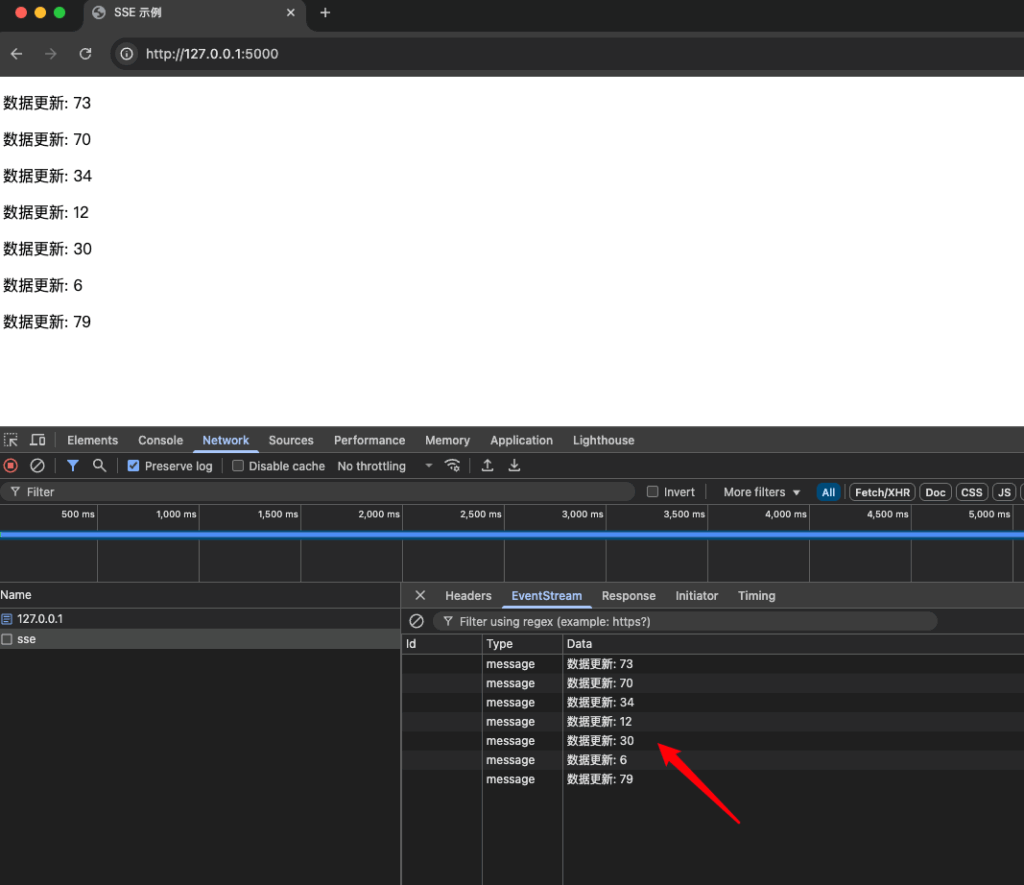Select message row with data 34
Image resolution: width=1024 pixels, height=885 pixels.
[712, 702]
